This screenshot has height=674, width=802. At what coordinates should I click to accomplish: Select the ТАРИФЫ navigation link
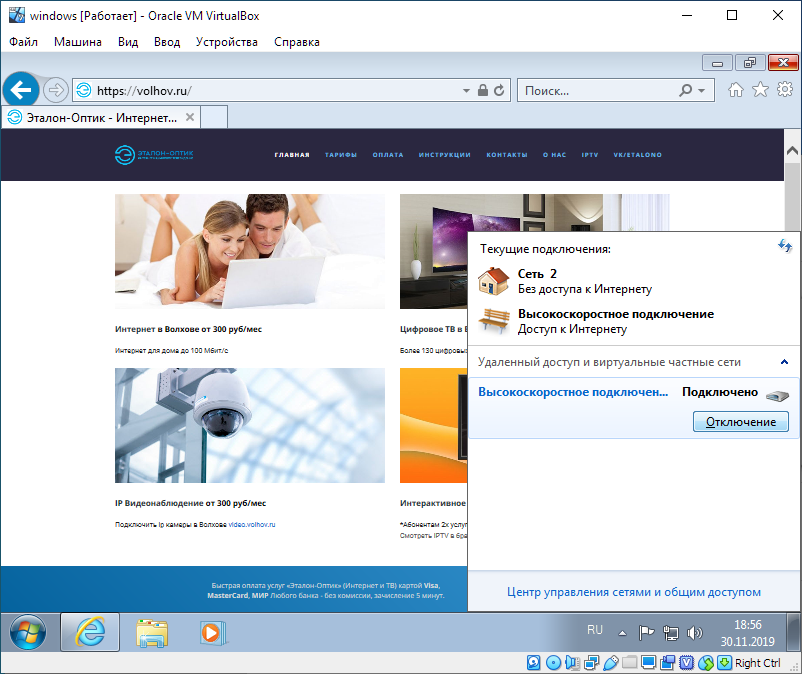[341, 155]
